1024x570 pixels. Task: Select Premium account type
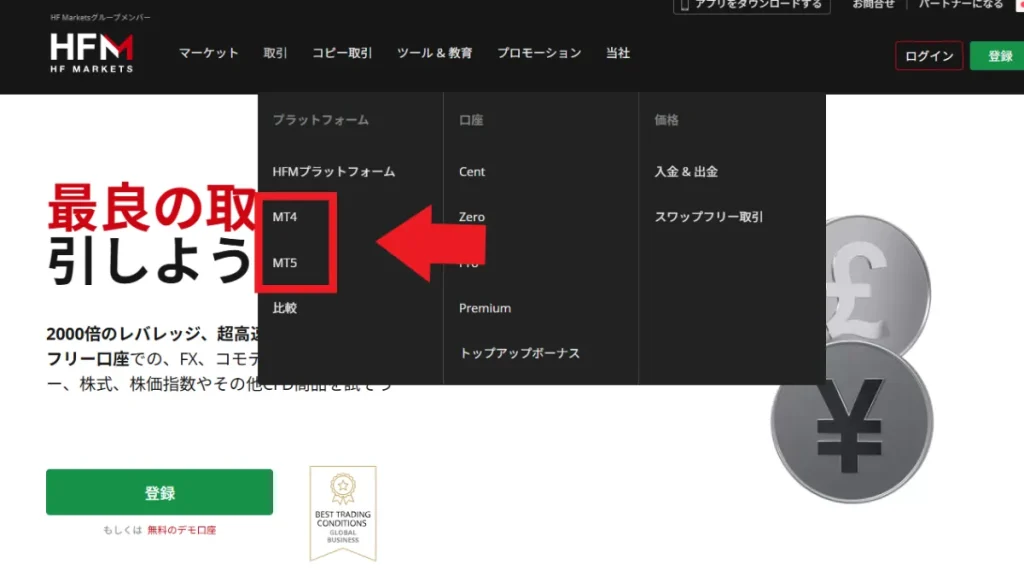(485, 308)
